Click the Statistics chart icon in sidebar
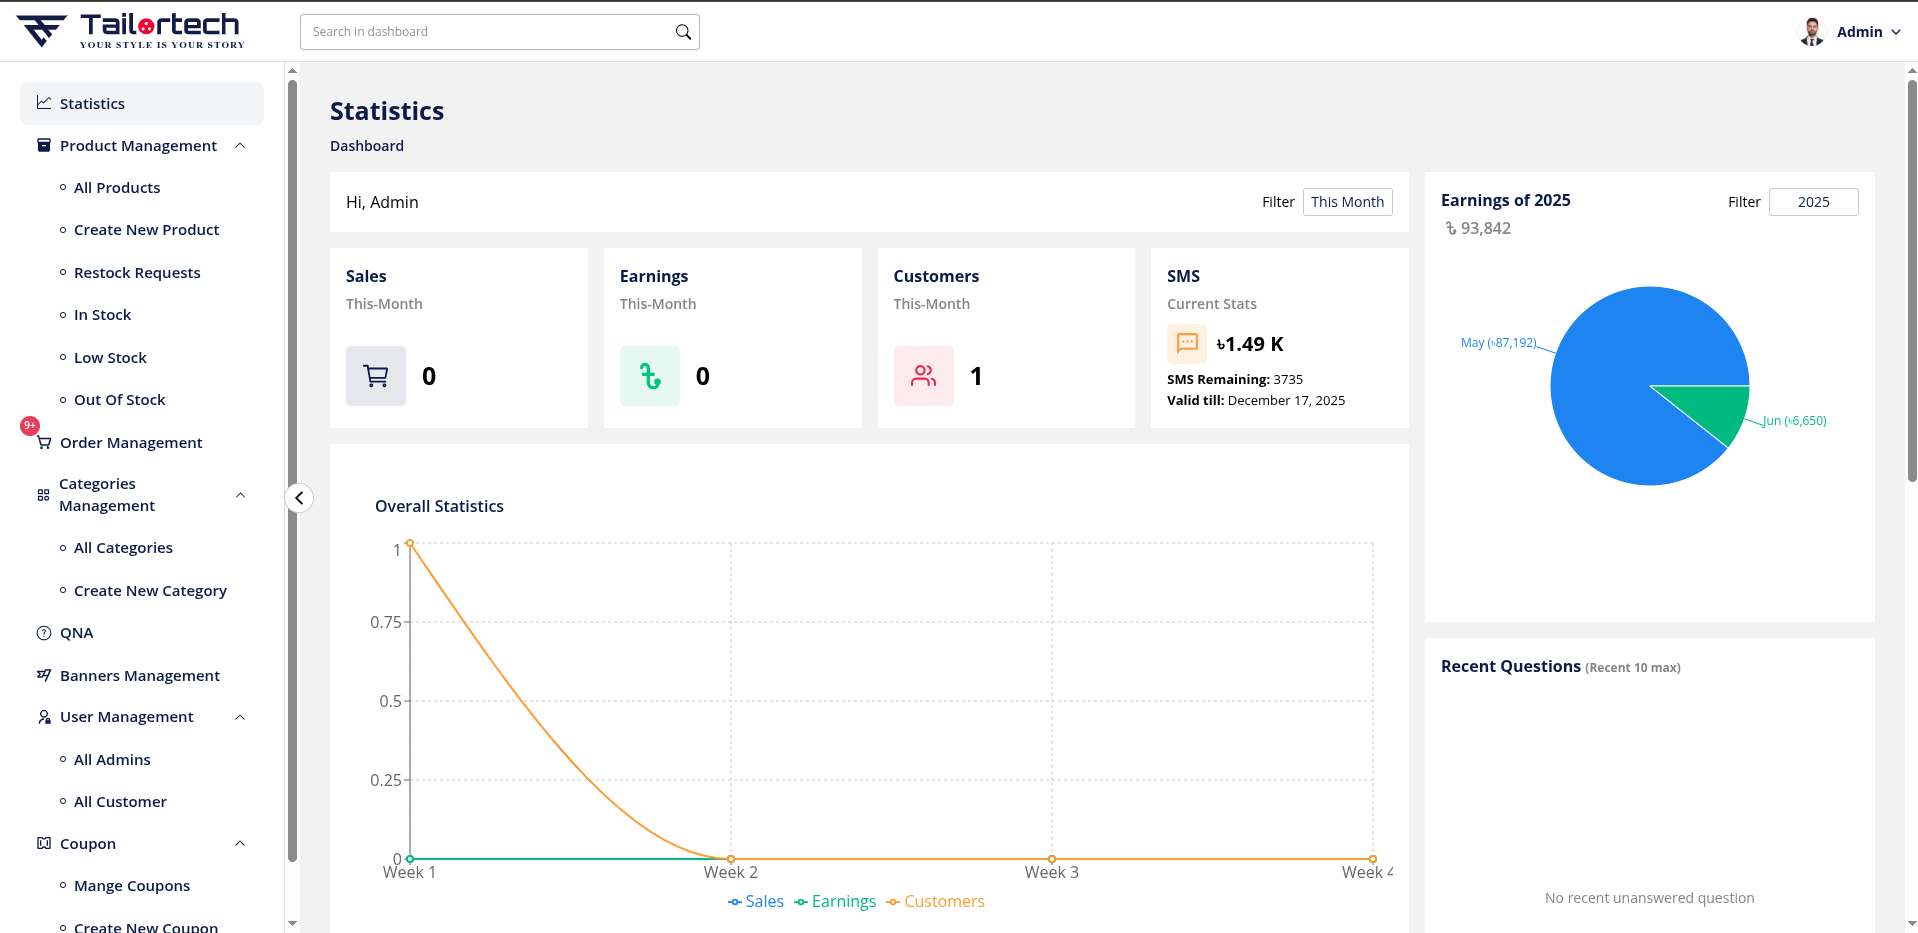 (44, 103)
